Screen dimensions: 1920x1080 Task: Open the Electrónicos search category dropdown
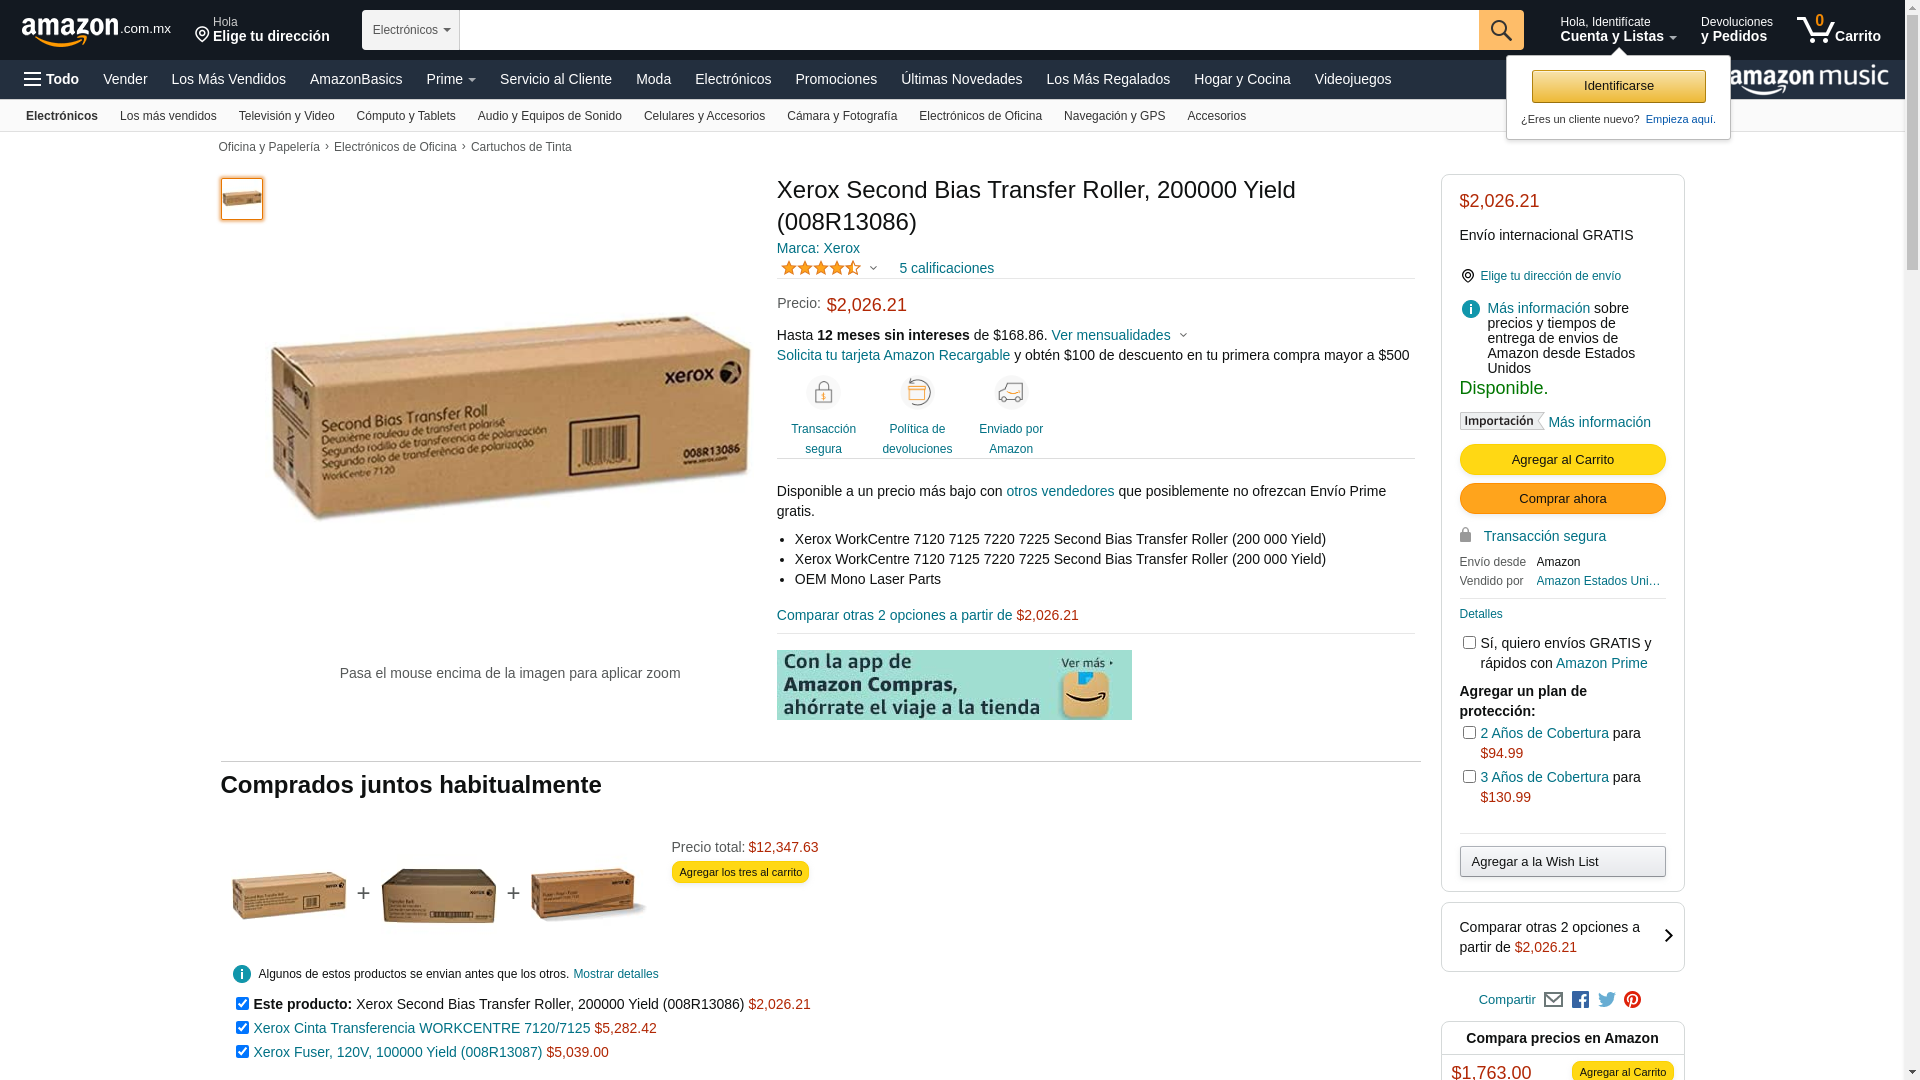pyautogui.click(x=411, y=30)
